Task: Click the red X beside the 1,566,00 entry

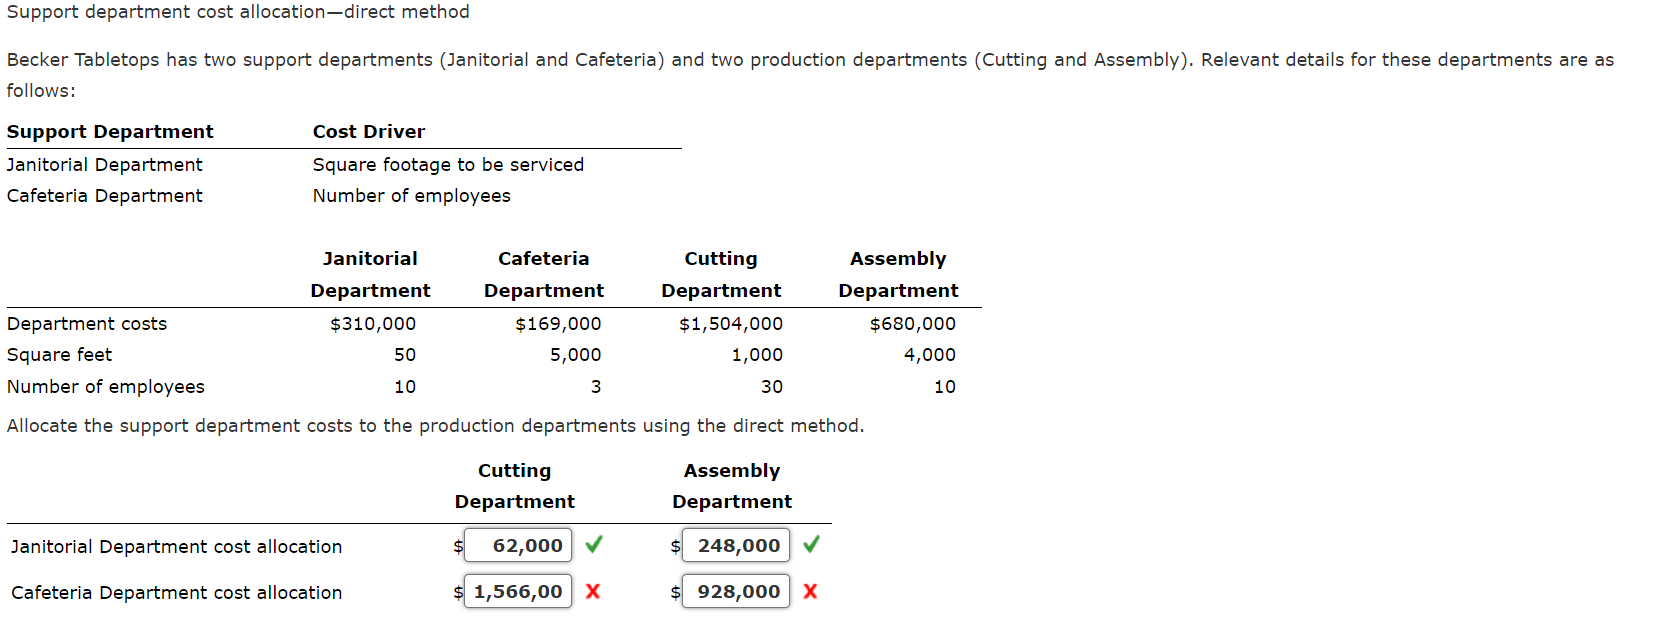Action: click(593, 591)
